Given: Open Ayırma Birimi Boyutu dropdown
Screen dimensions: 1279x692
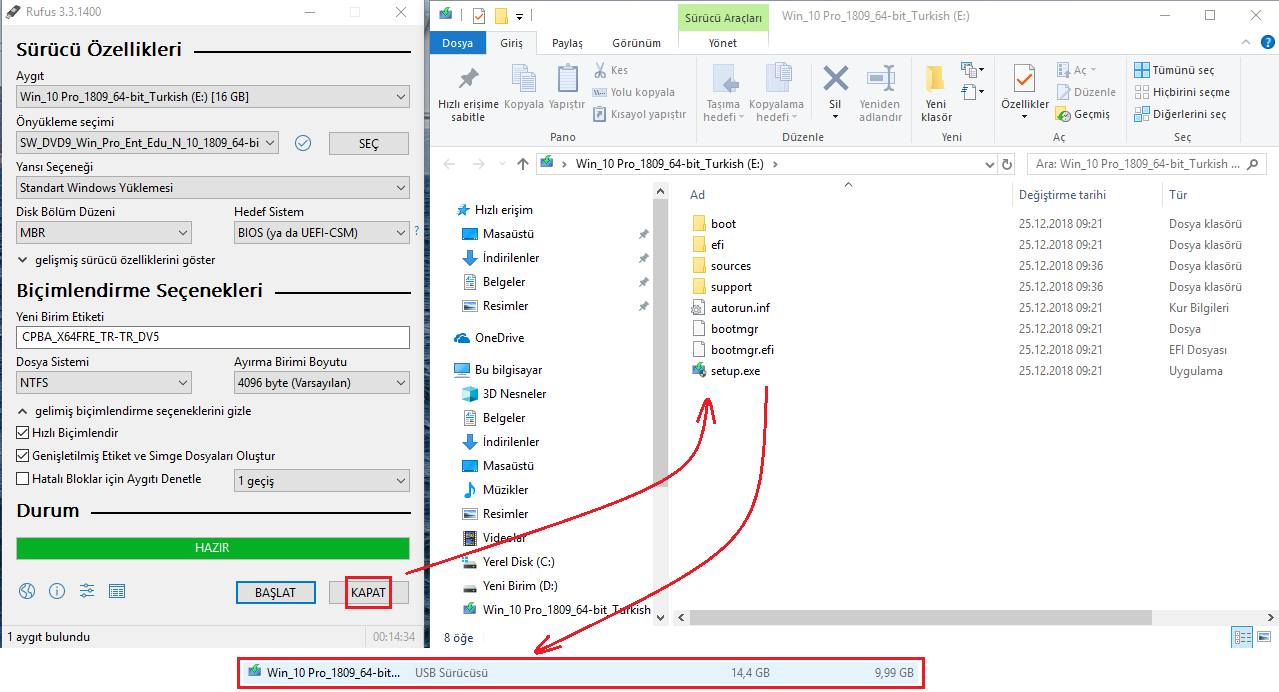Looking at the screenshot, I should [322, 382].
